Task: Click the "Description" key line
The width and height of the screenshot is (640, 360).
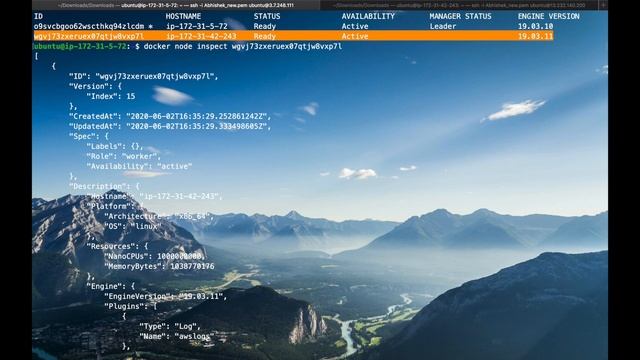Action: (104, 186)
